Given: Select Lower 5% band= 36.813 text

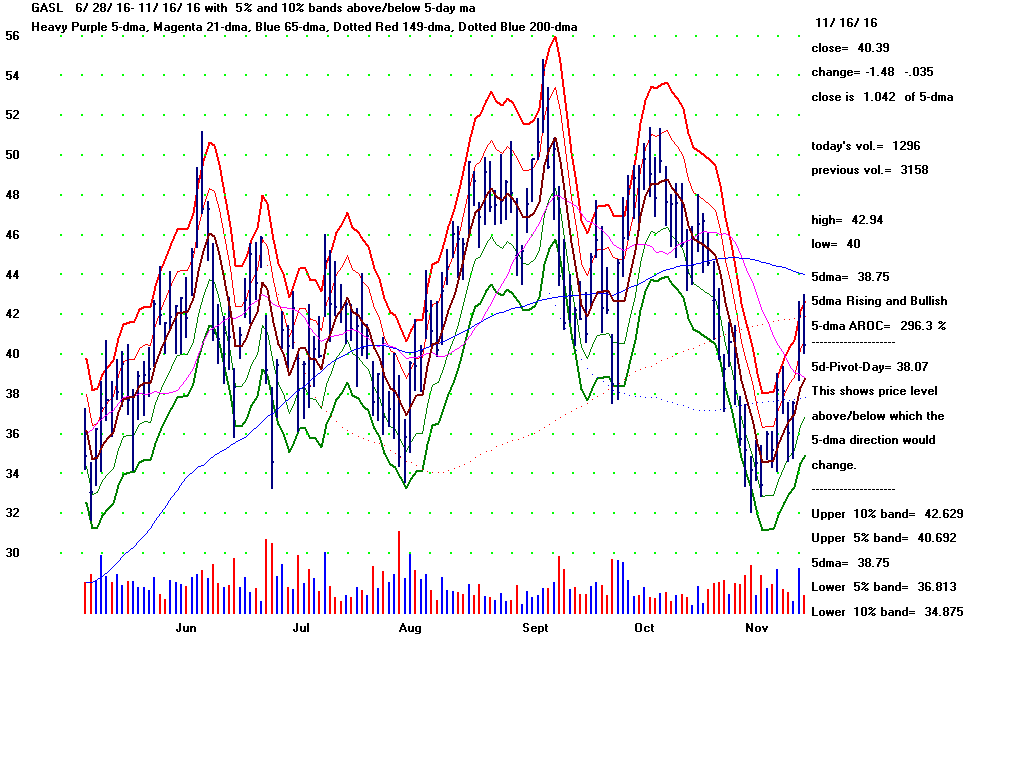Looking at the screenshot, I should (x=887, y=587).
